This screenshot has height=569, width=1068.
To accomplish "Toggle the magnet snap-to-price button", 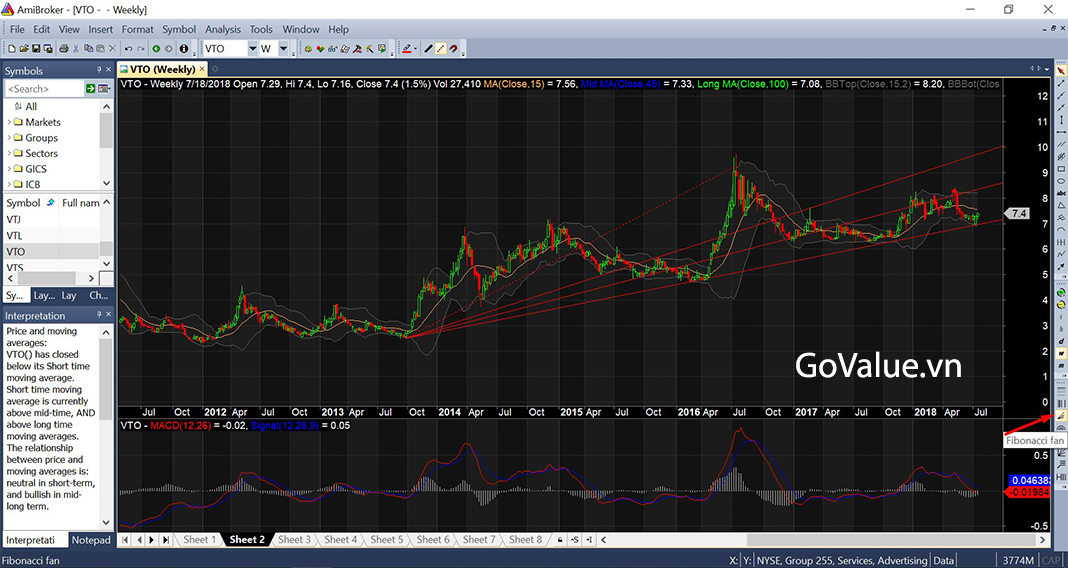I will pos(454,48).
